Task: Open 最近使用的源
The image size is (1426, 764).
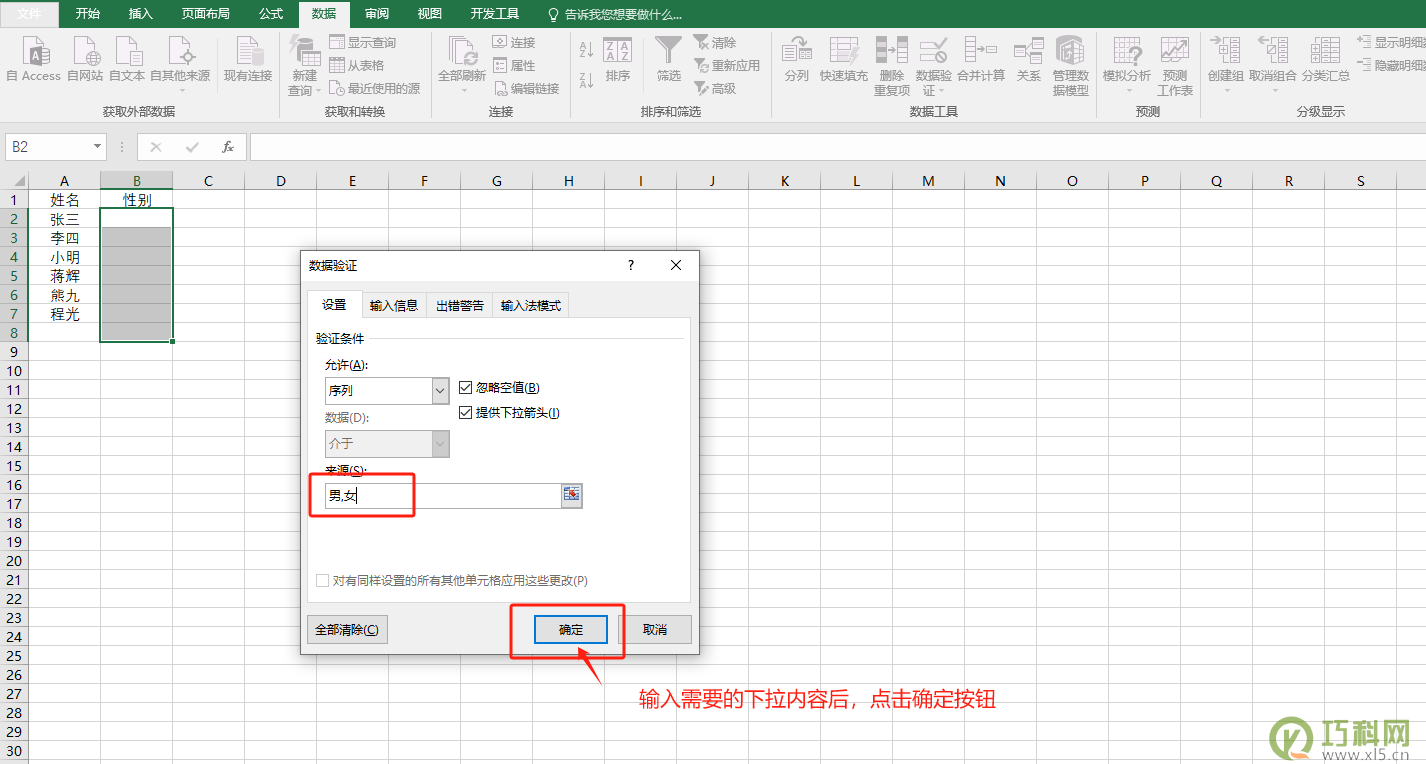Action: (x=374, y=88)
